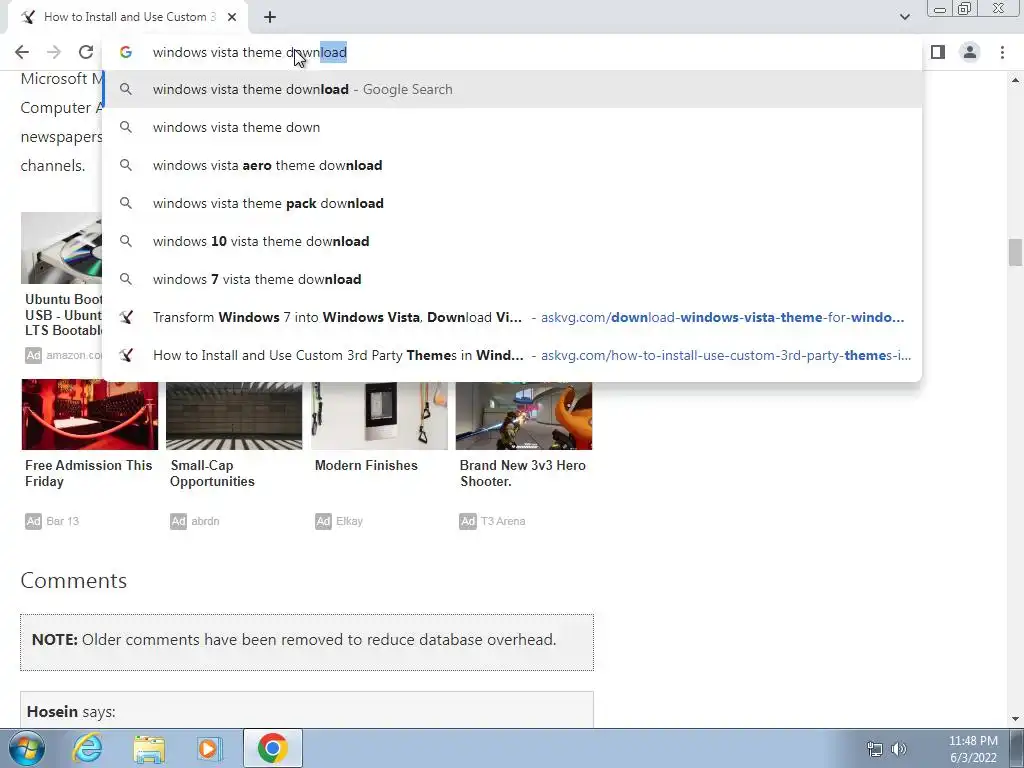Launch Internet Explorer from the taskbar
1024x768 pixels.
[x=88, y=748]
